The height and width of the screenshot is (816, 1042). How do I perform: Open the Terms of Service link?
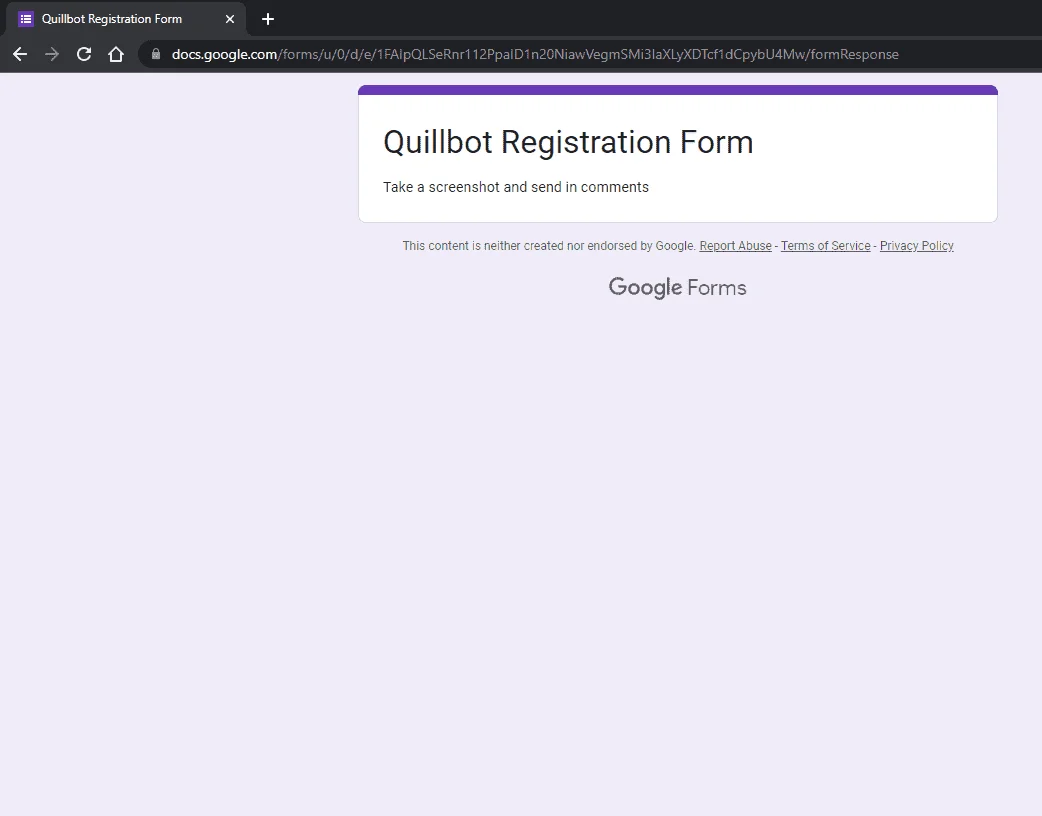(825, 246)
